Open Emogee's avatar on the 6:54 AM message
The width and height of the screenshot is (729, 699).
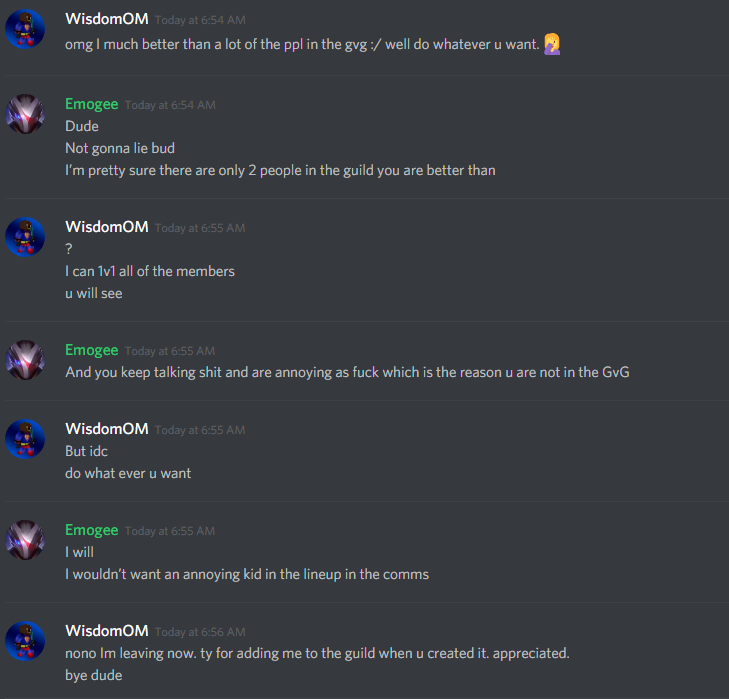(x=25, y=114)
